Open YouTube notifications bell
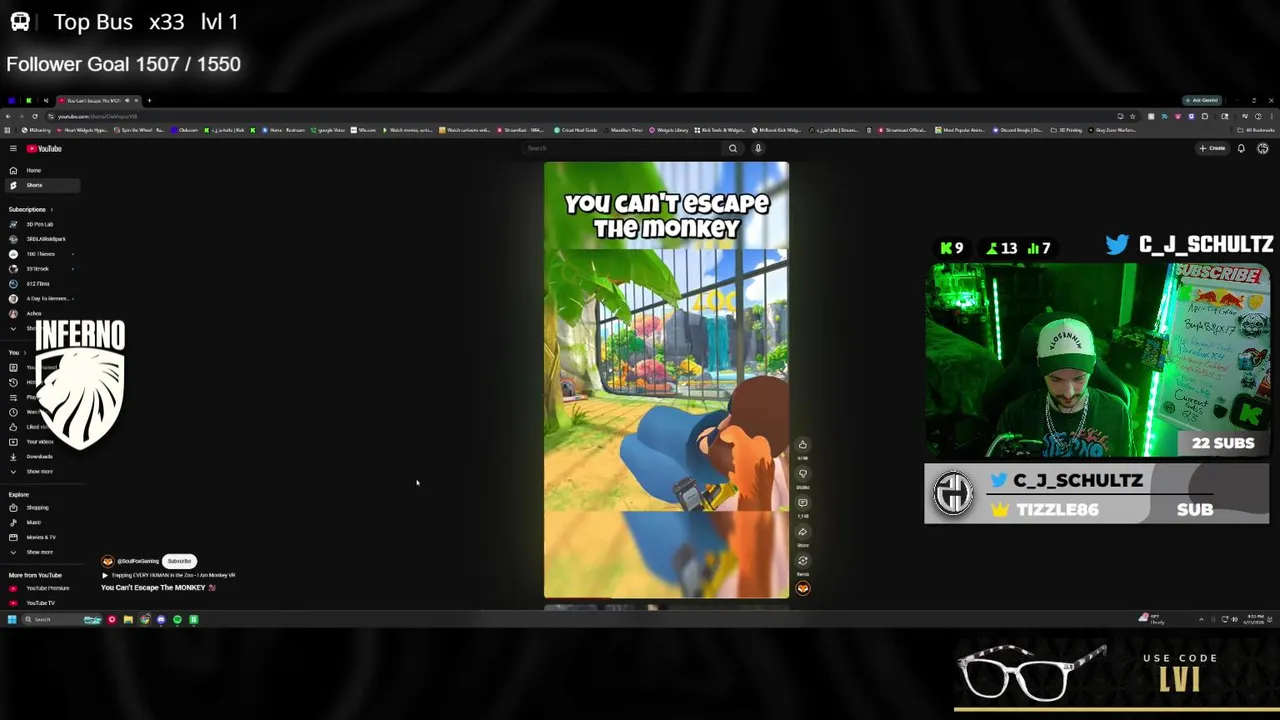Image resolution: width=1280 pixels, height=720 pixels. (x=1241, y=148)
